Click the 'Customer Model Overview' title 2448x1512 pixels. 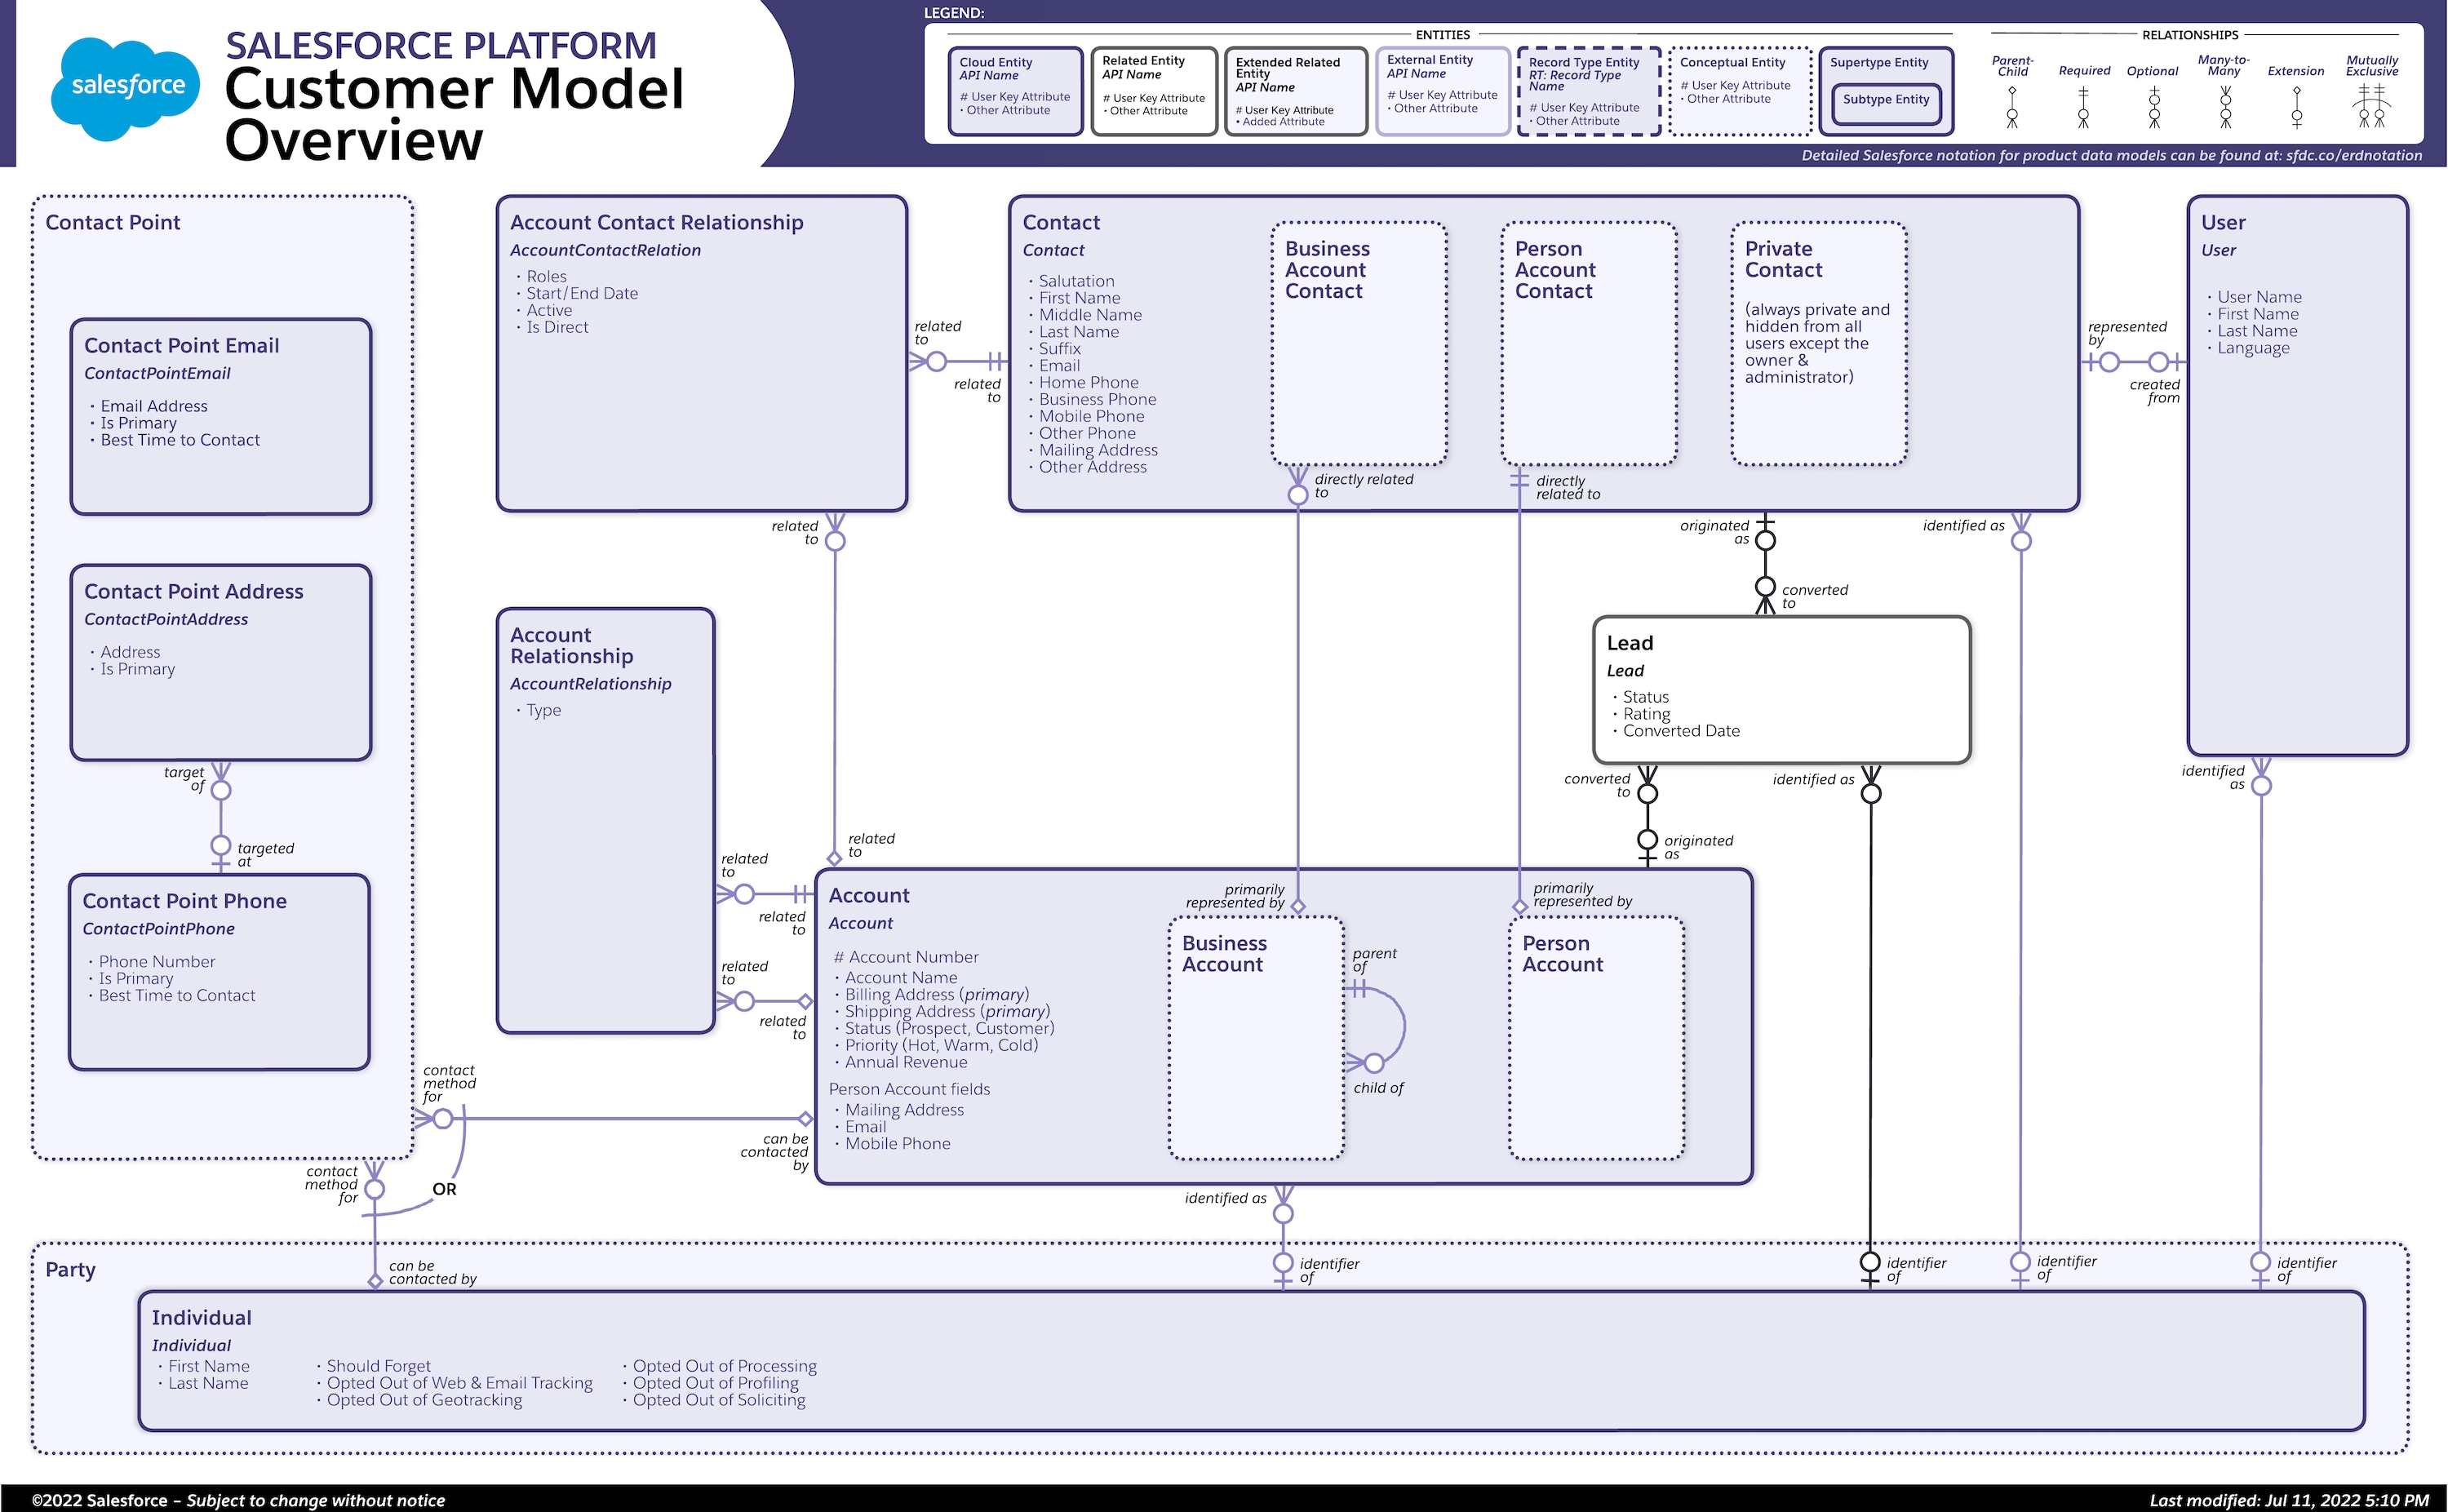pos(454,114)
